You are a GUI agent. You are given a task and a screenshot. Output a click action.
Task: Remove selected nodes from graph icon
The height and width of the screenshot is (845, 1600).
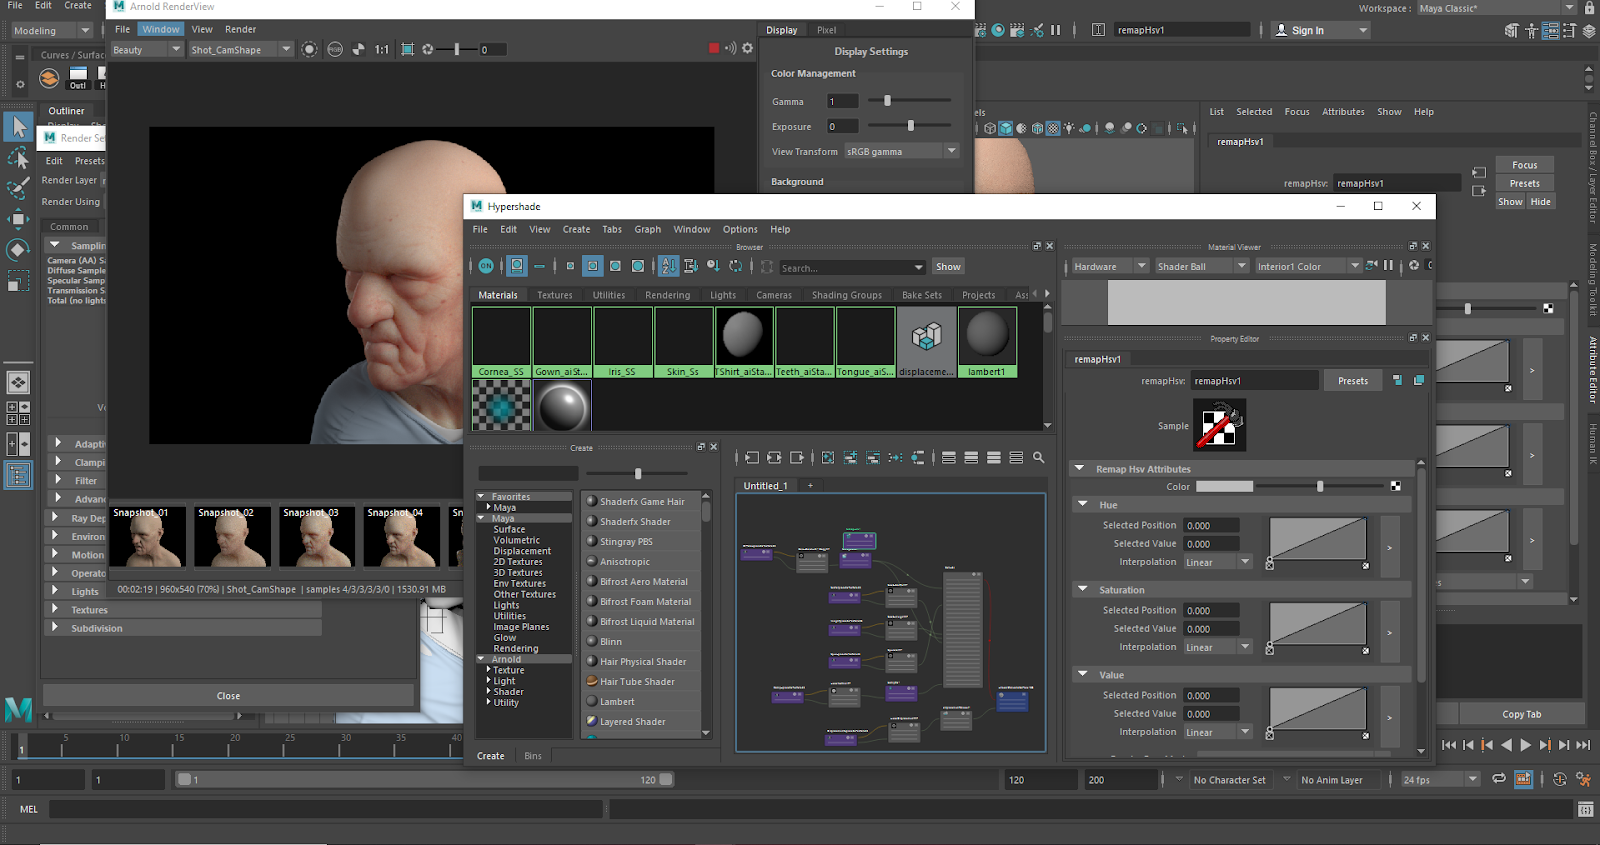coord(873,457)
